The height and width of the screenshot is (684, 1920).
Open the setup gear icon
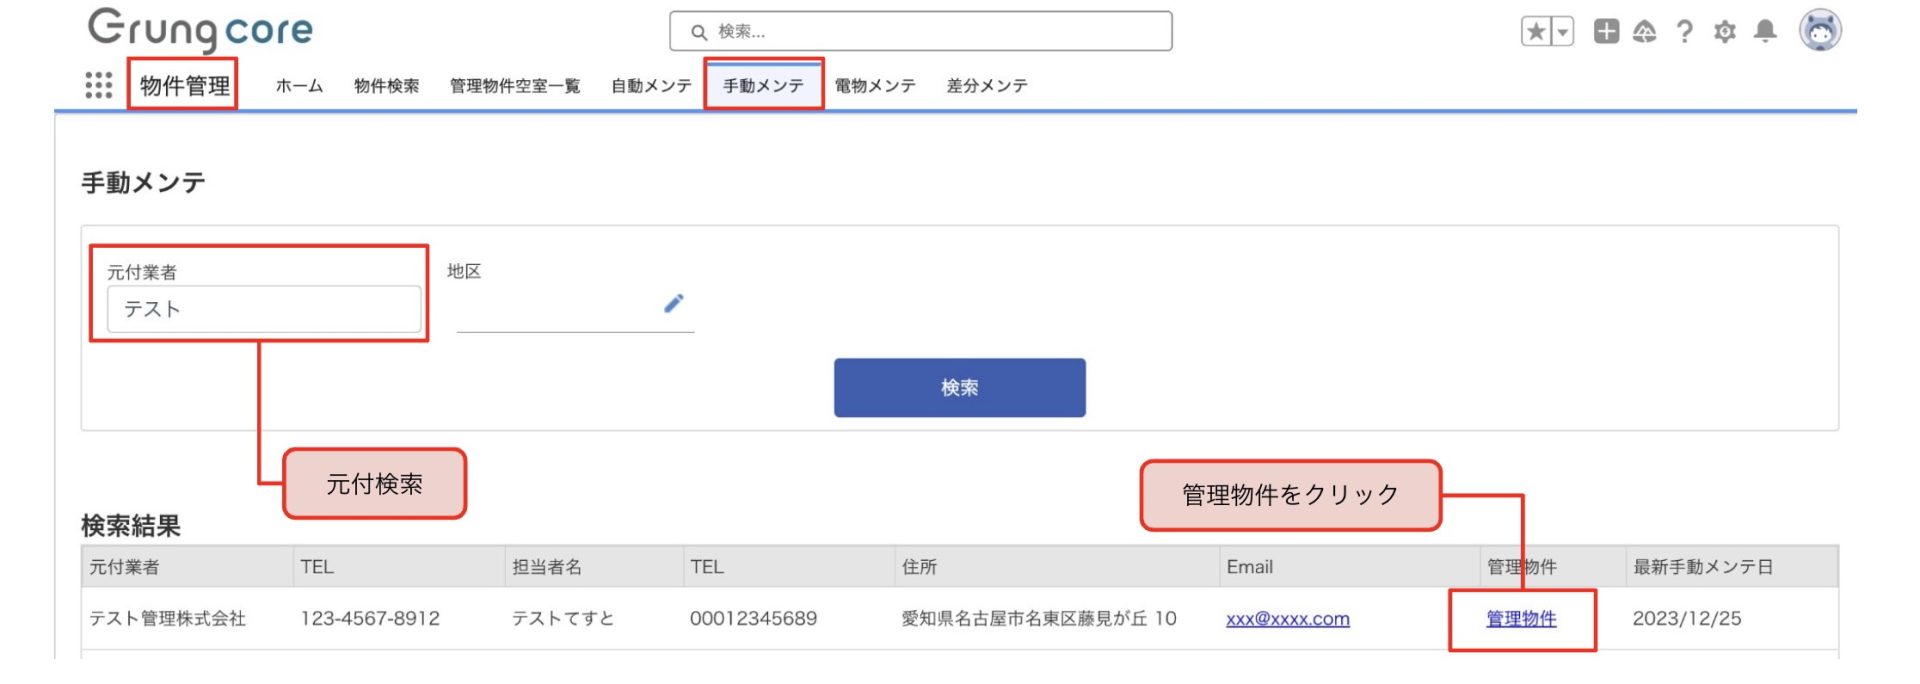[x=1725, y=32]
